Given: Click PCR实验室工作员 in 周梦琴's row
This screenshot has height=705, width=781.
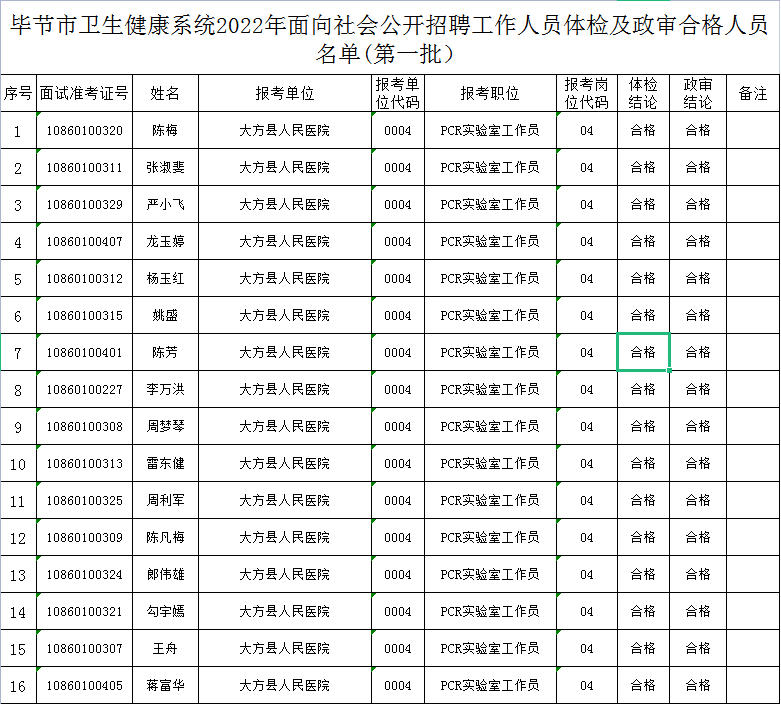Looking at the screenshot, I should tap(490, 426).
